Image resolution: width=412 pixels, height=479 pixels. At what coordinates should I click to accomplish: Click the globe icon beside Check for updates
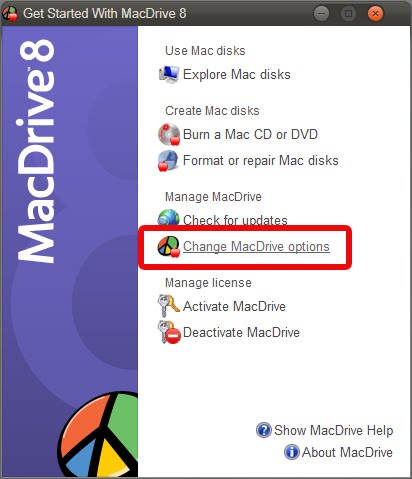(x=169, y=217)
